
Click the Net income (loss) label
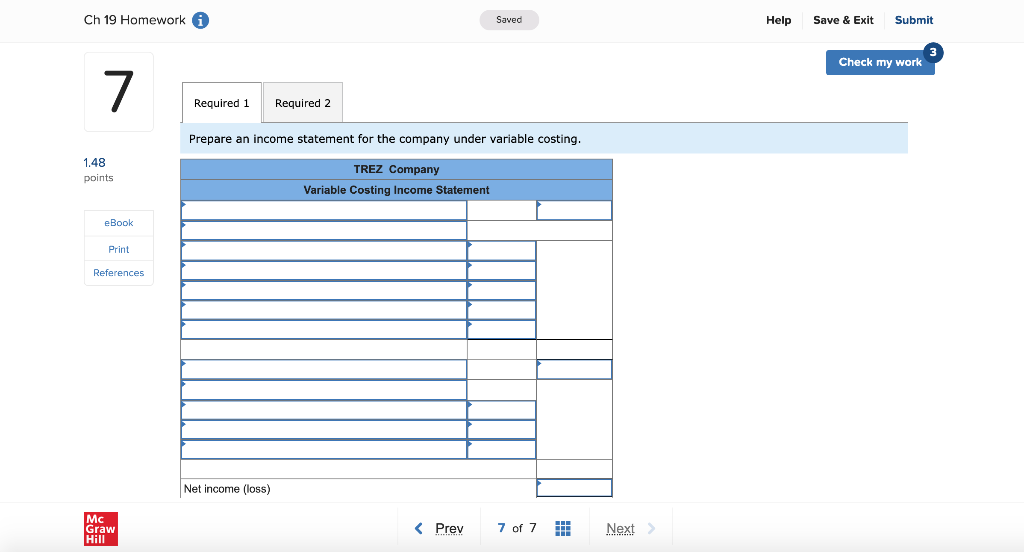(x=227, y=489)
